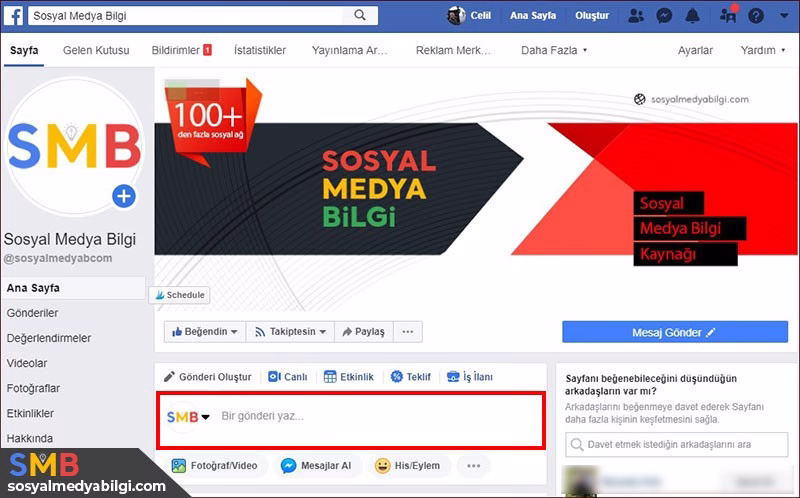
Task: Switch to the Sayfa tab
Action: click(24, 50)
